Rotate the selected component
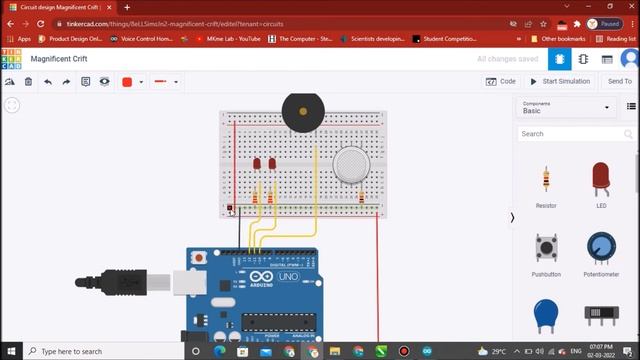The width and height of the screenshot is (640, 360). [10, 82]
